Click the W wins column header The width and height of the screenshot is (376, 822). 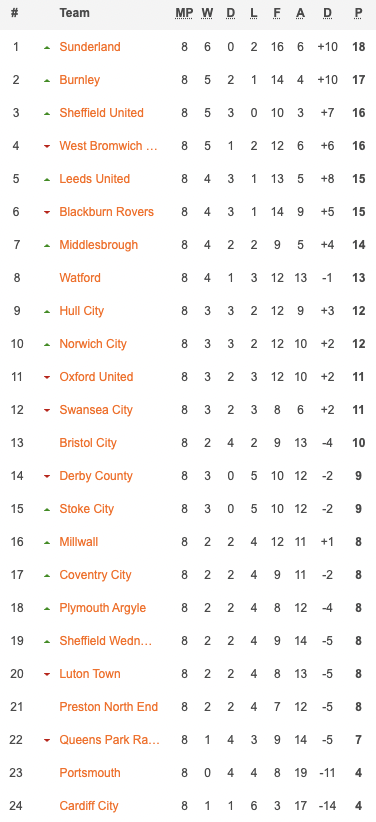207,13
